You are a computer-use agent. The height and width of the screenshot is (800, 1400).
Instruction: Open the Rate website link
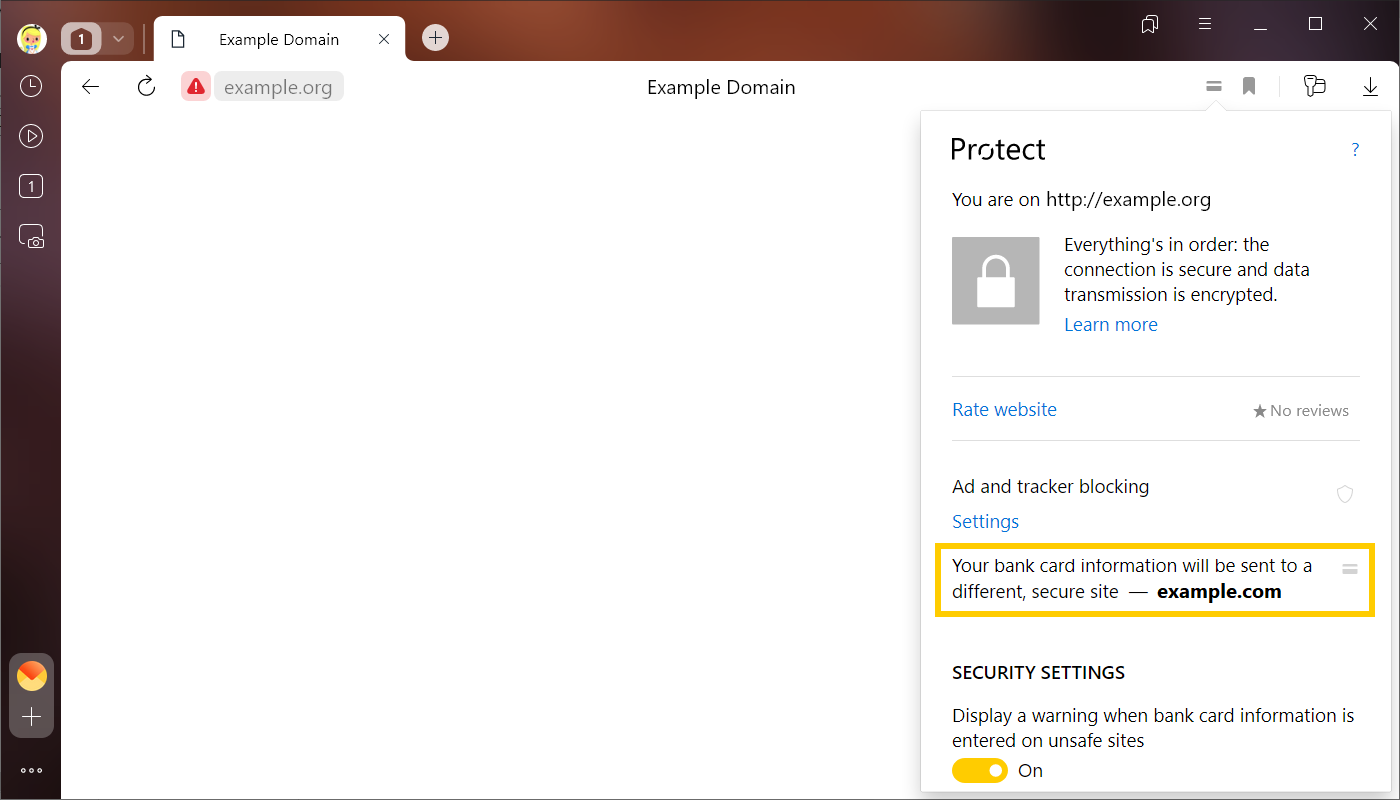[x=1004, y=410]
